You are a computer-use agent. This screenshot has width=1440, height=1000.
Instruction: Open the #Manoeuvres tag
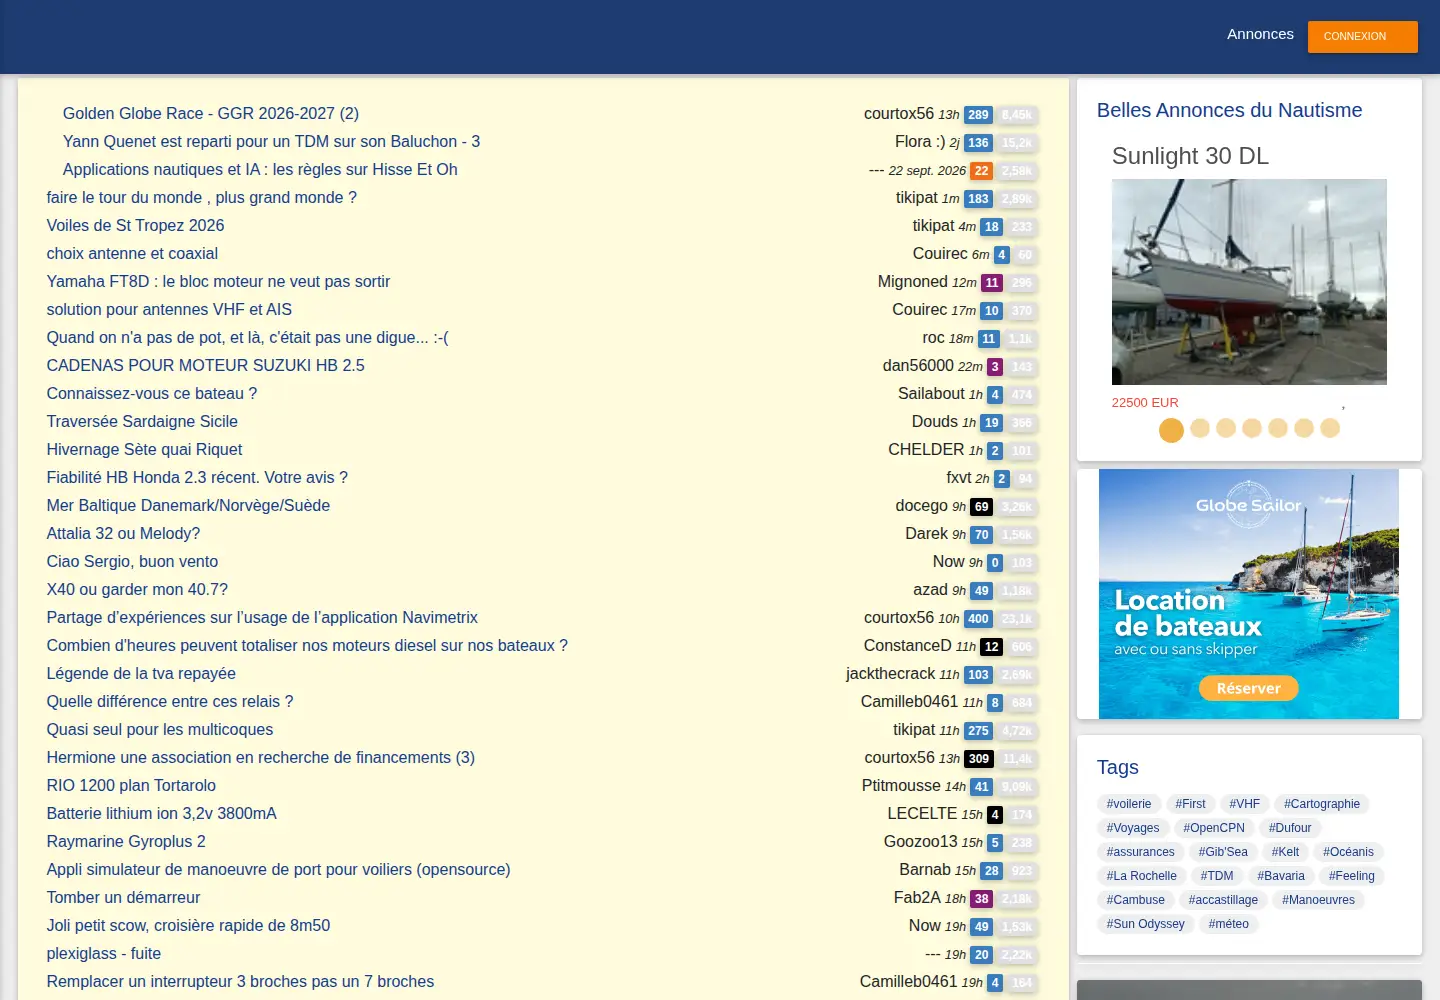[x=1319, y=900]
